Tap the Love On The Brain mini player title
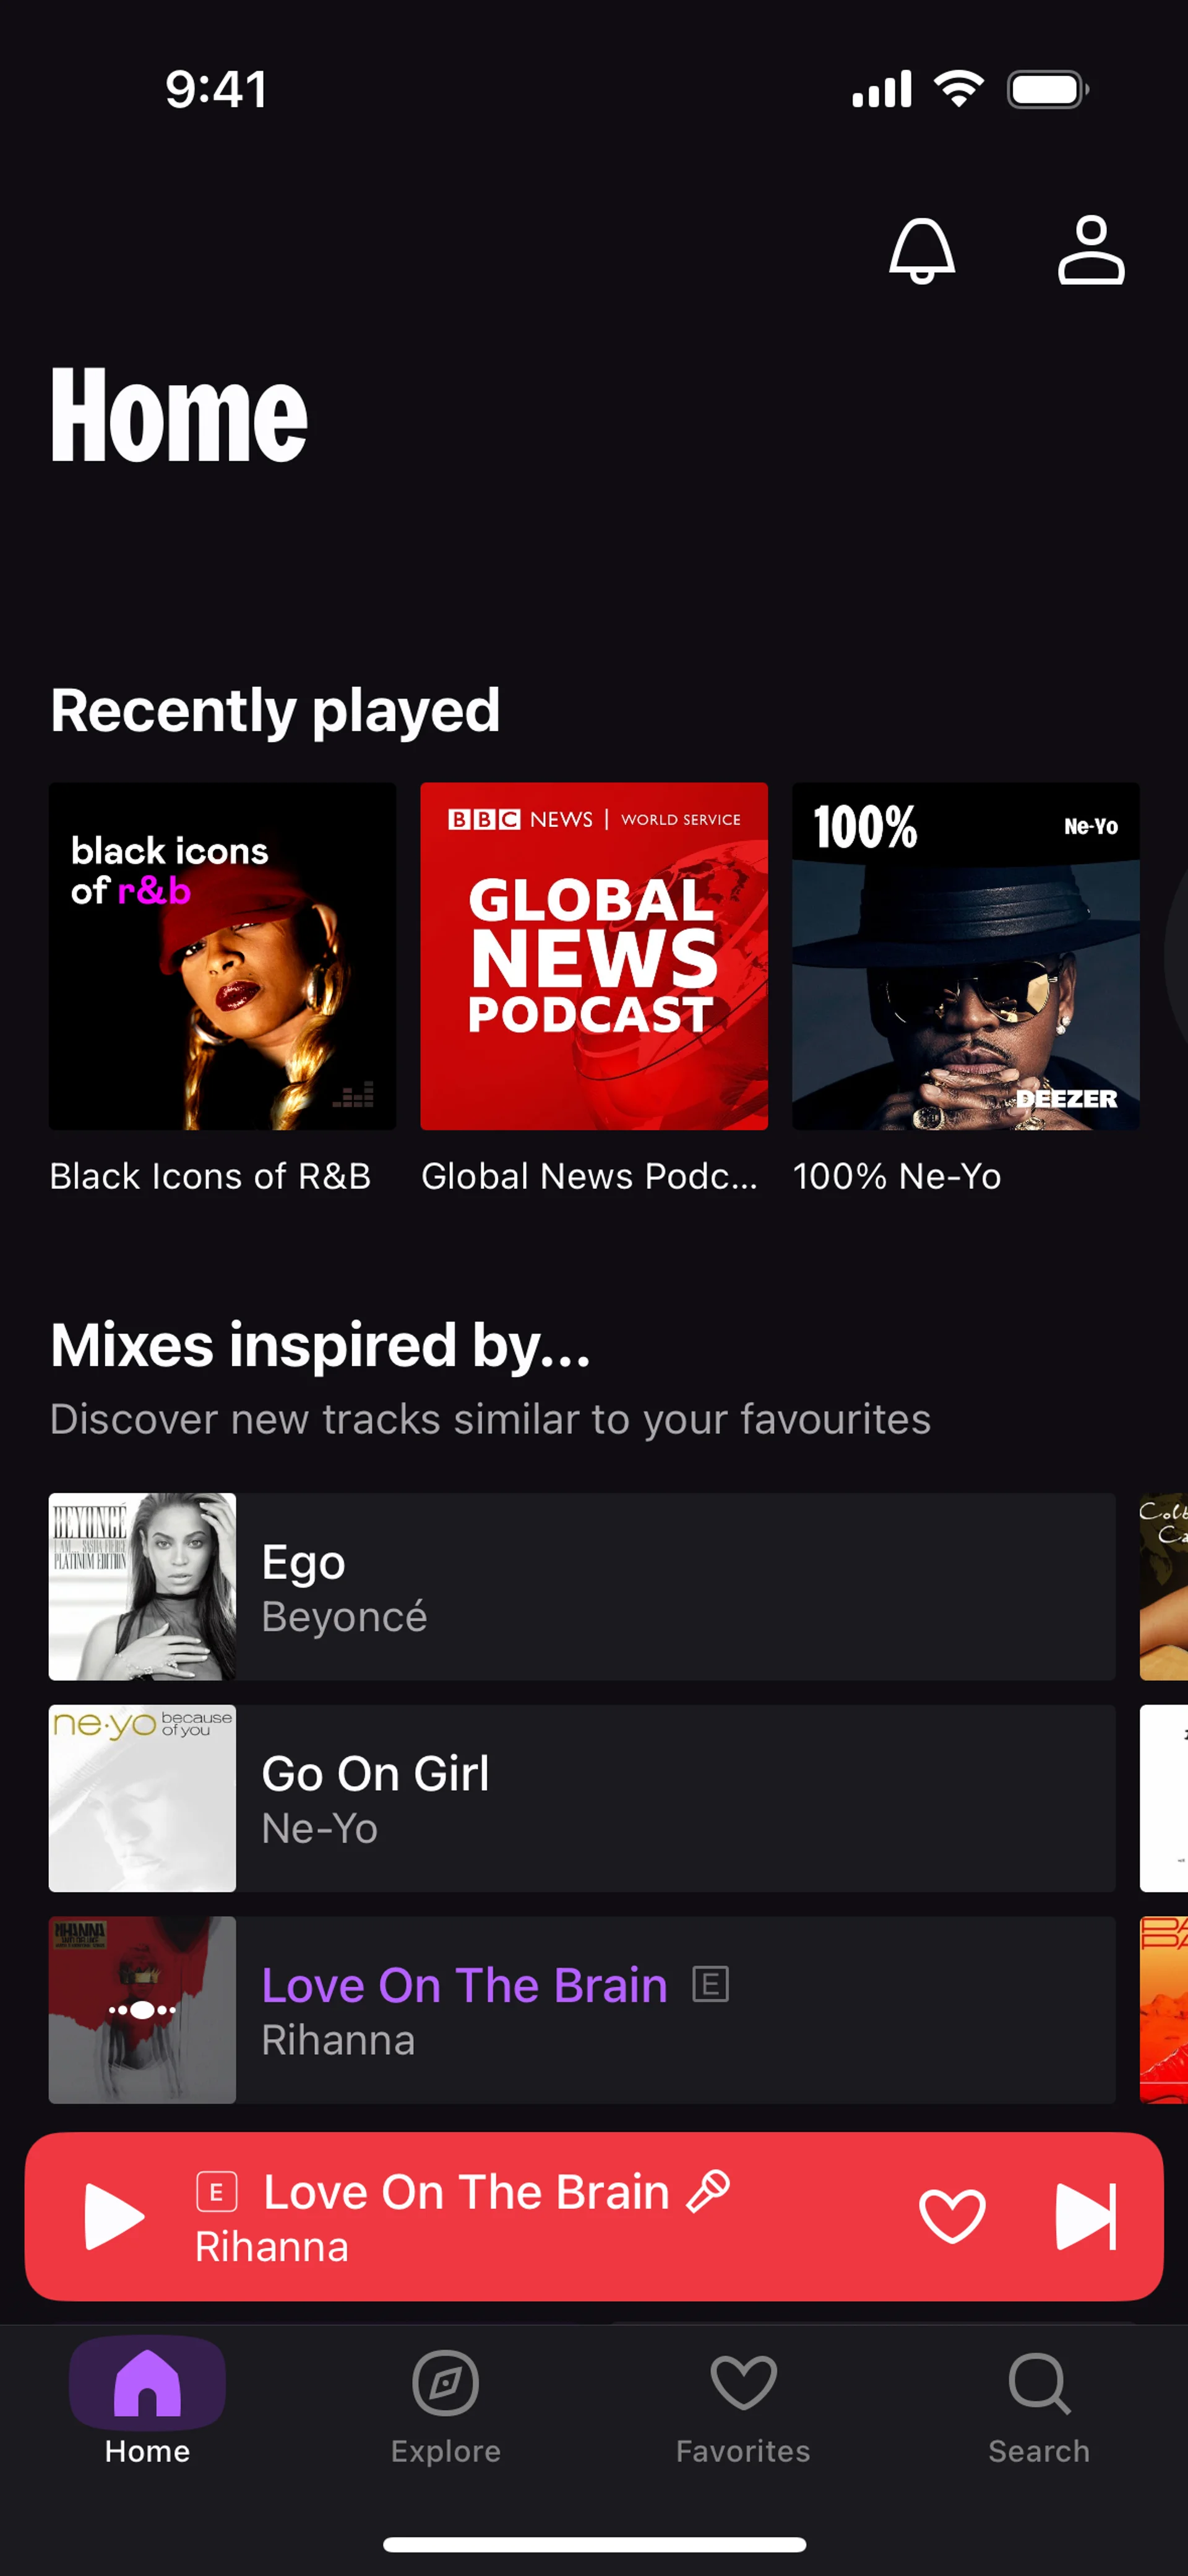1188x2576 pixels. [466, 2192]
